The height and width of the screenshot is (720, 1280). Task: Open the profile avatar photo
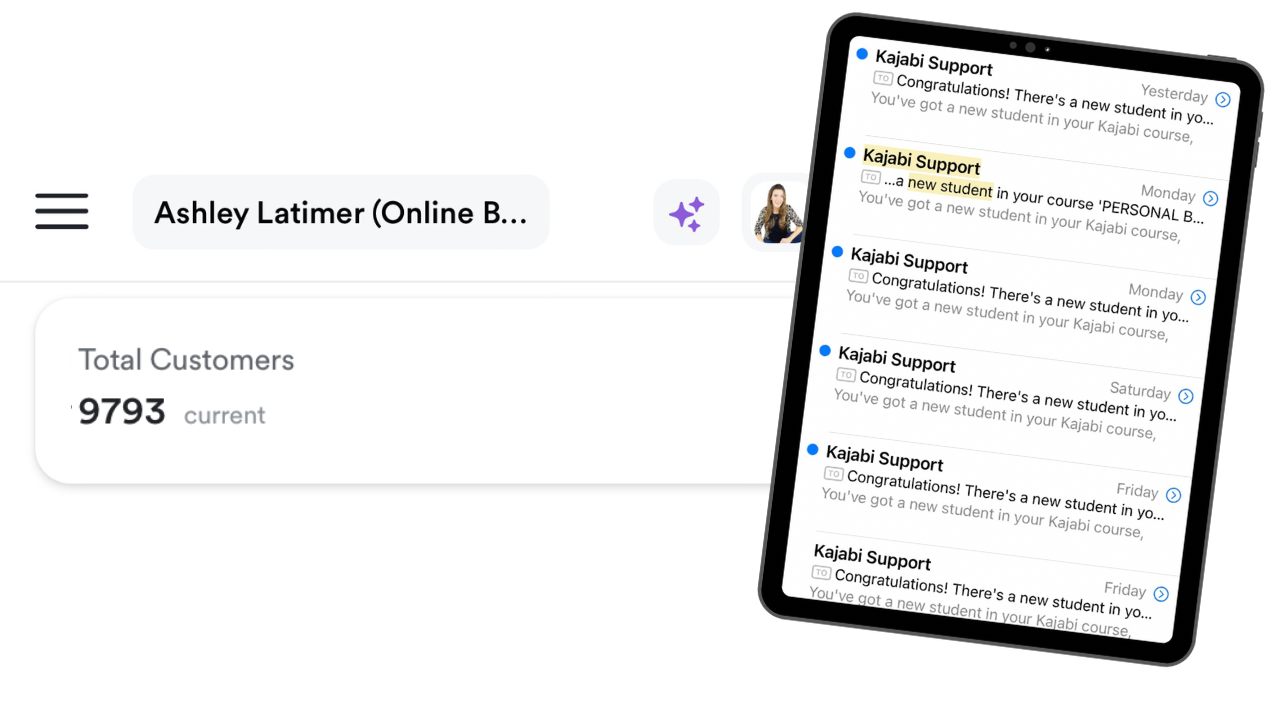pyautogui.click(x=778, y=212)
